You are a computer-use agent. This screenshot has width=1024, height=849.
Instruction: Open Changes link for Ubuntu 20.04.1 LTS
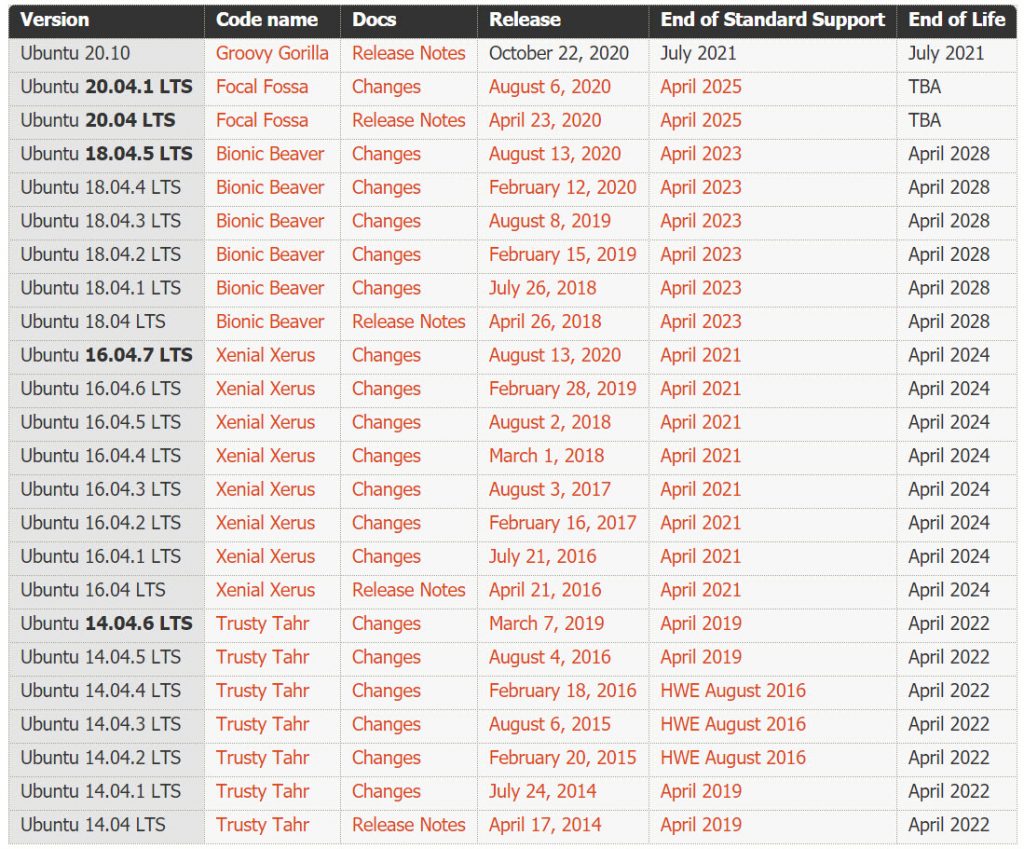point(386,87)
